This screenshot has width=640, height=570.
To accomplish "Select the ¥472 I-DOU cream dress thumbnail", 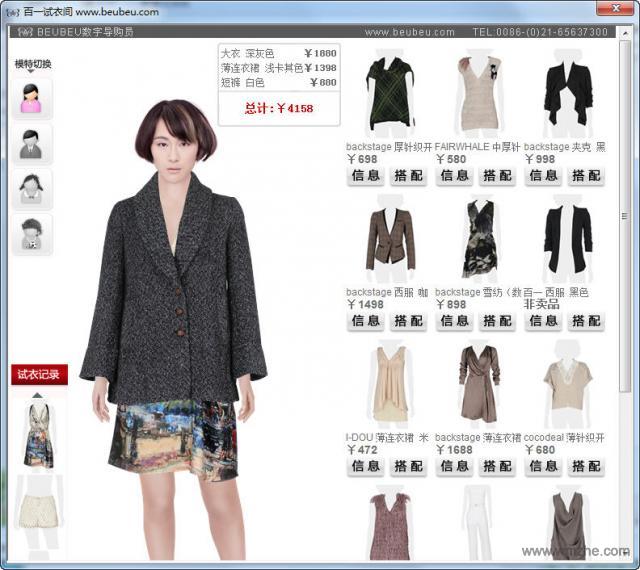I will (x=389, y=386).
